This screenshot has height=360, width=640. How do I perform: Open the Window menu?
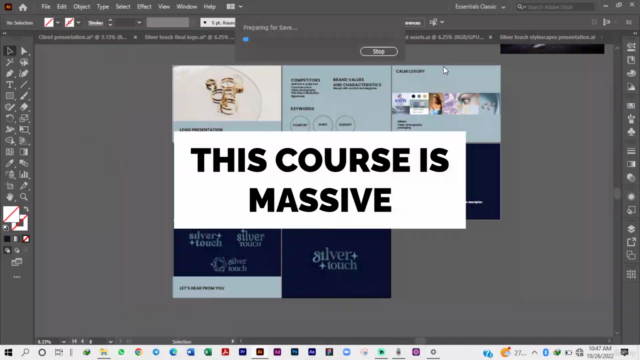click(x=187, y=7)
